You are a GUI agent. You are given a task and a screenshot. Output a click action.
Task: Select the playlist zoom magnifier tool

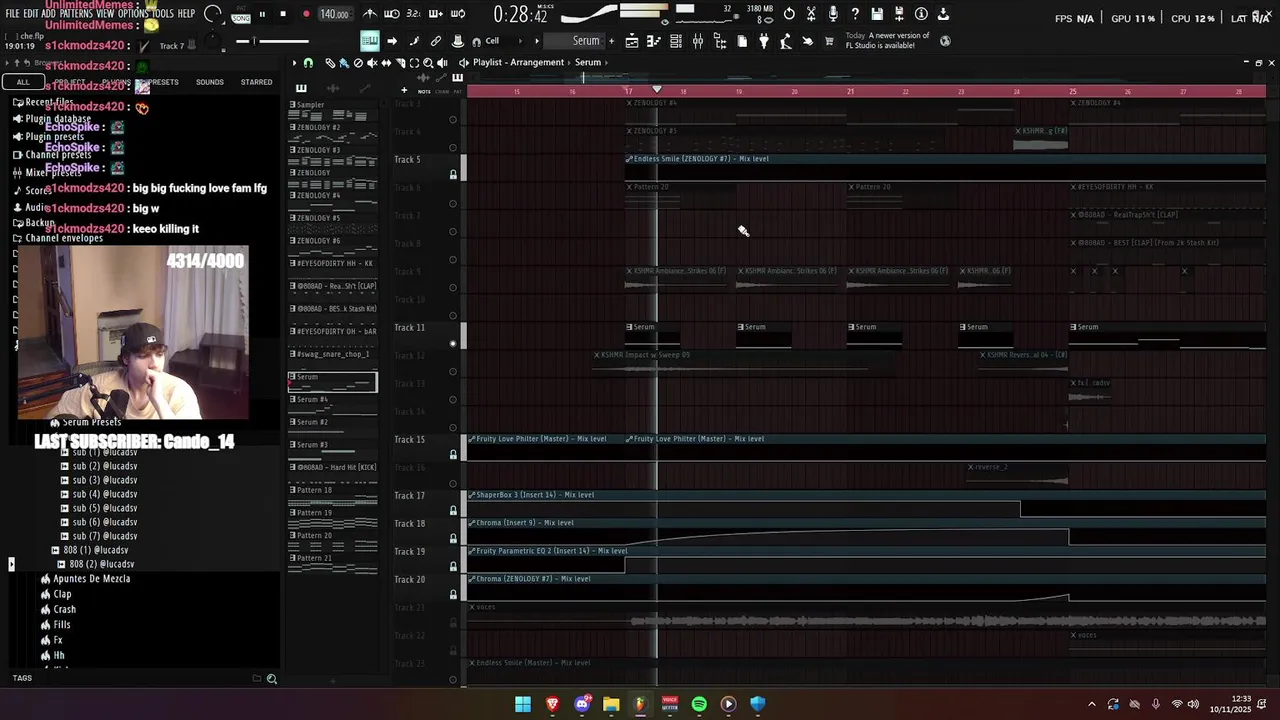(x=428, y=63)
